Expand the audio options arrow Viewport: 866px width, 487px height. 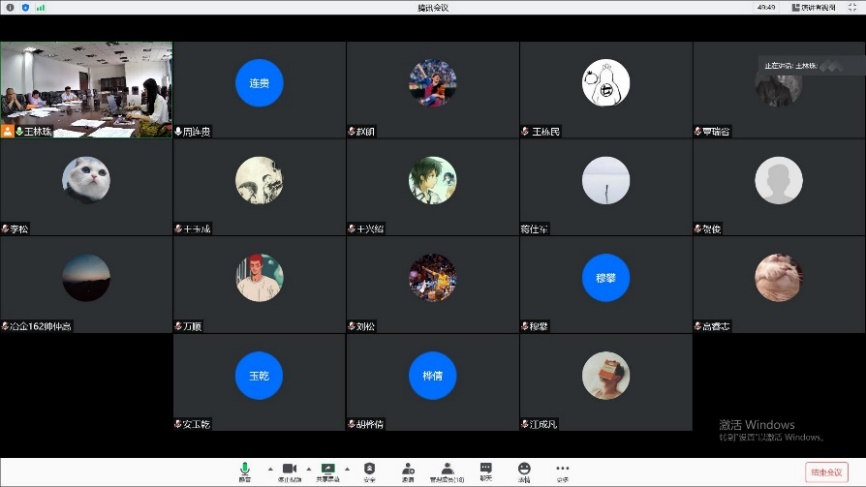[x=269, y=468]
